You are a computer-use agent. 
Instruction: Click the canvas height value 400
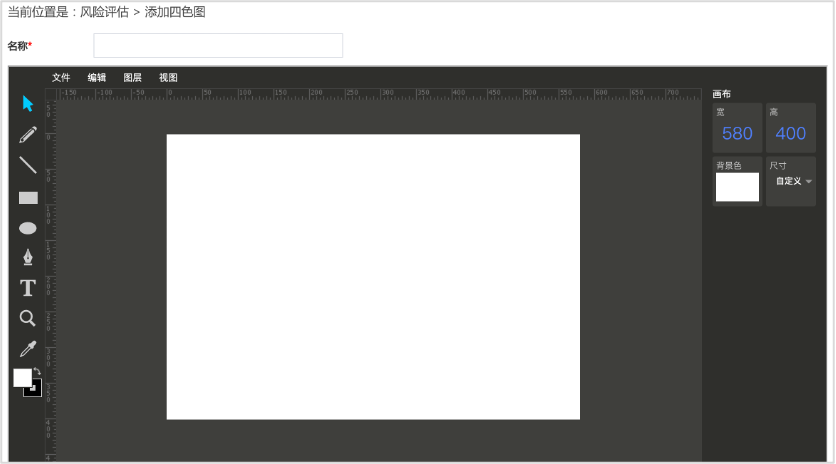point(790,133)
